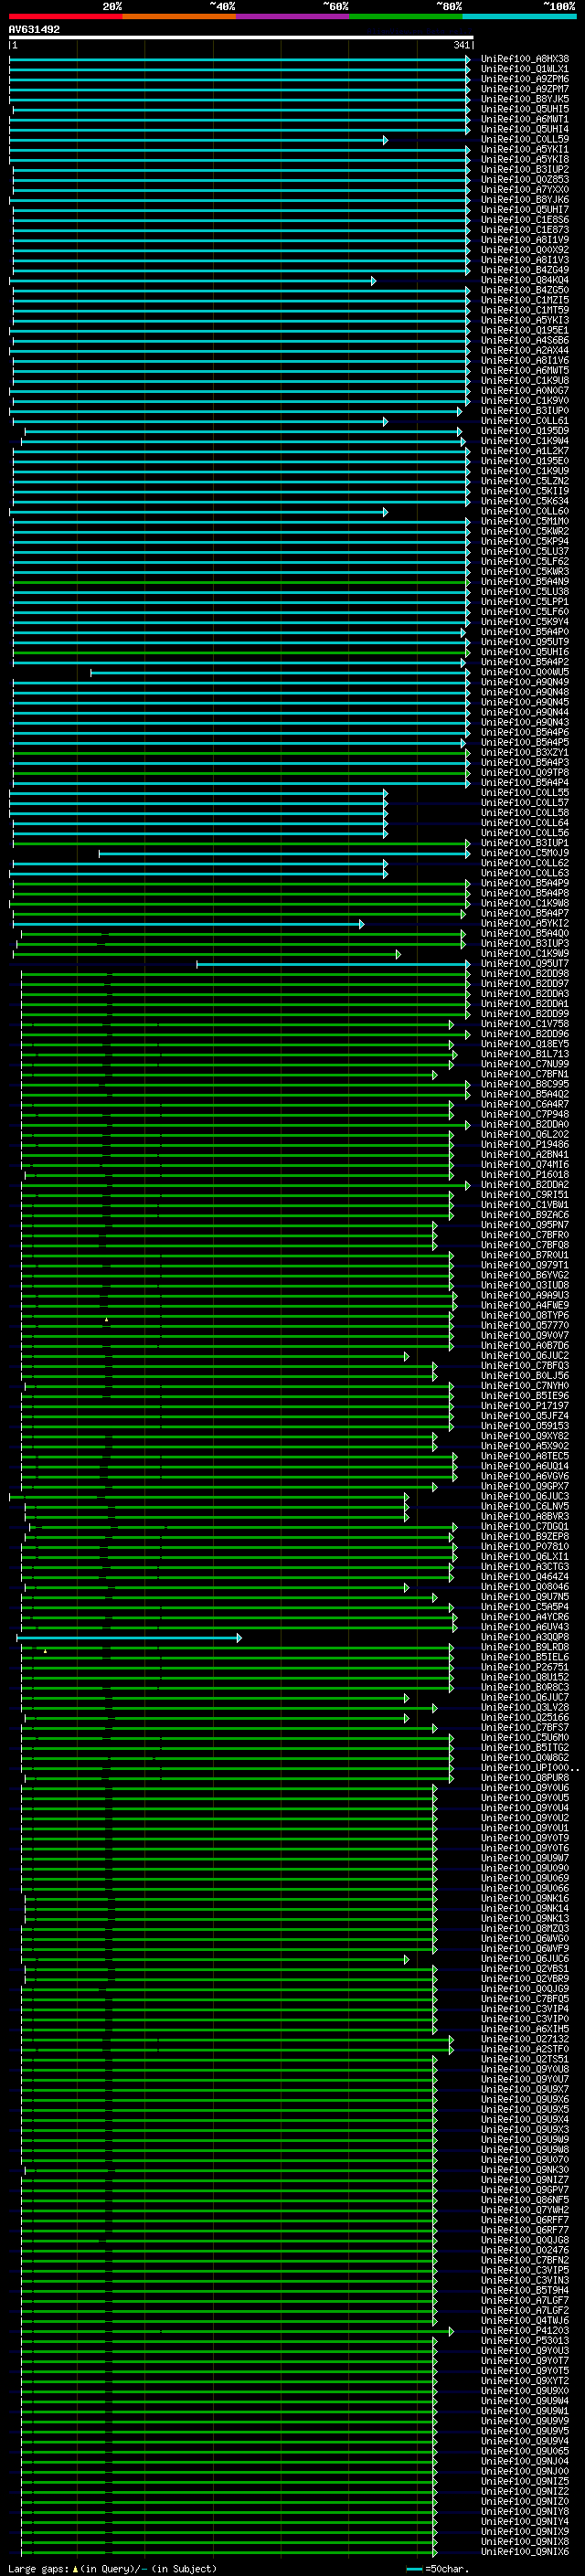Click the short cyan alignment bar for A3QQP8
Viewport: 585px width, 2576px height.
tap(129, 1638)
